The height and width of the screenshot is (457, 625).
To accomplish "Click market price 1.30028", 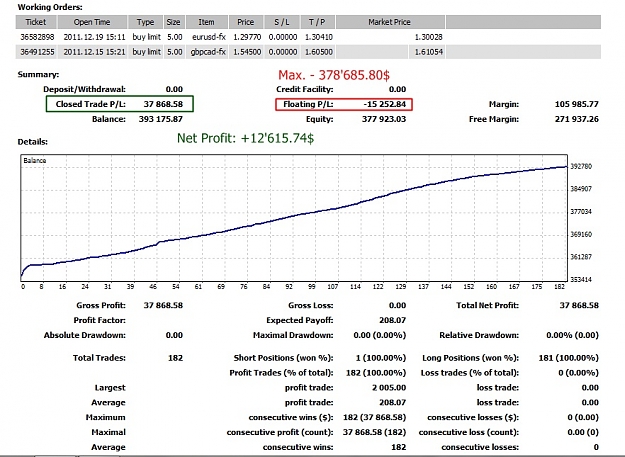I will [428, 37].
